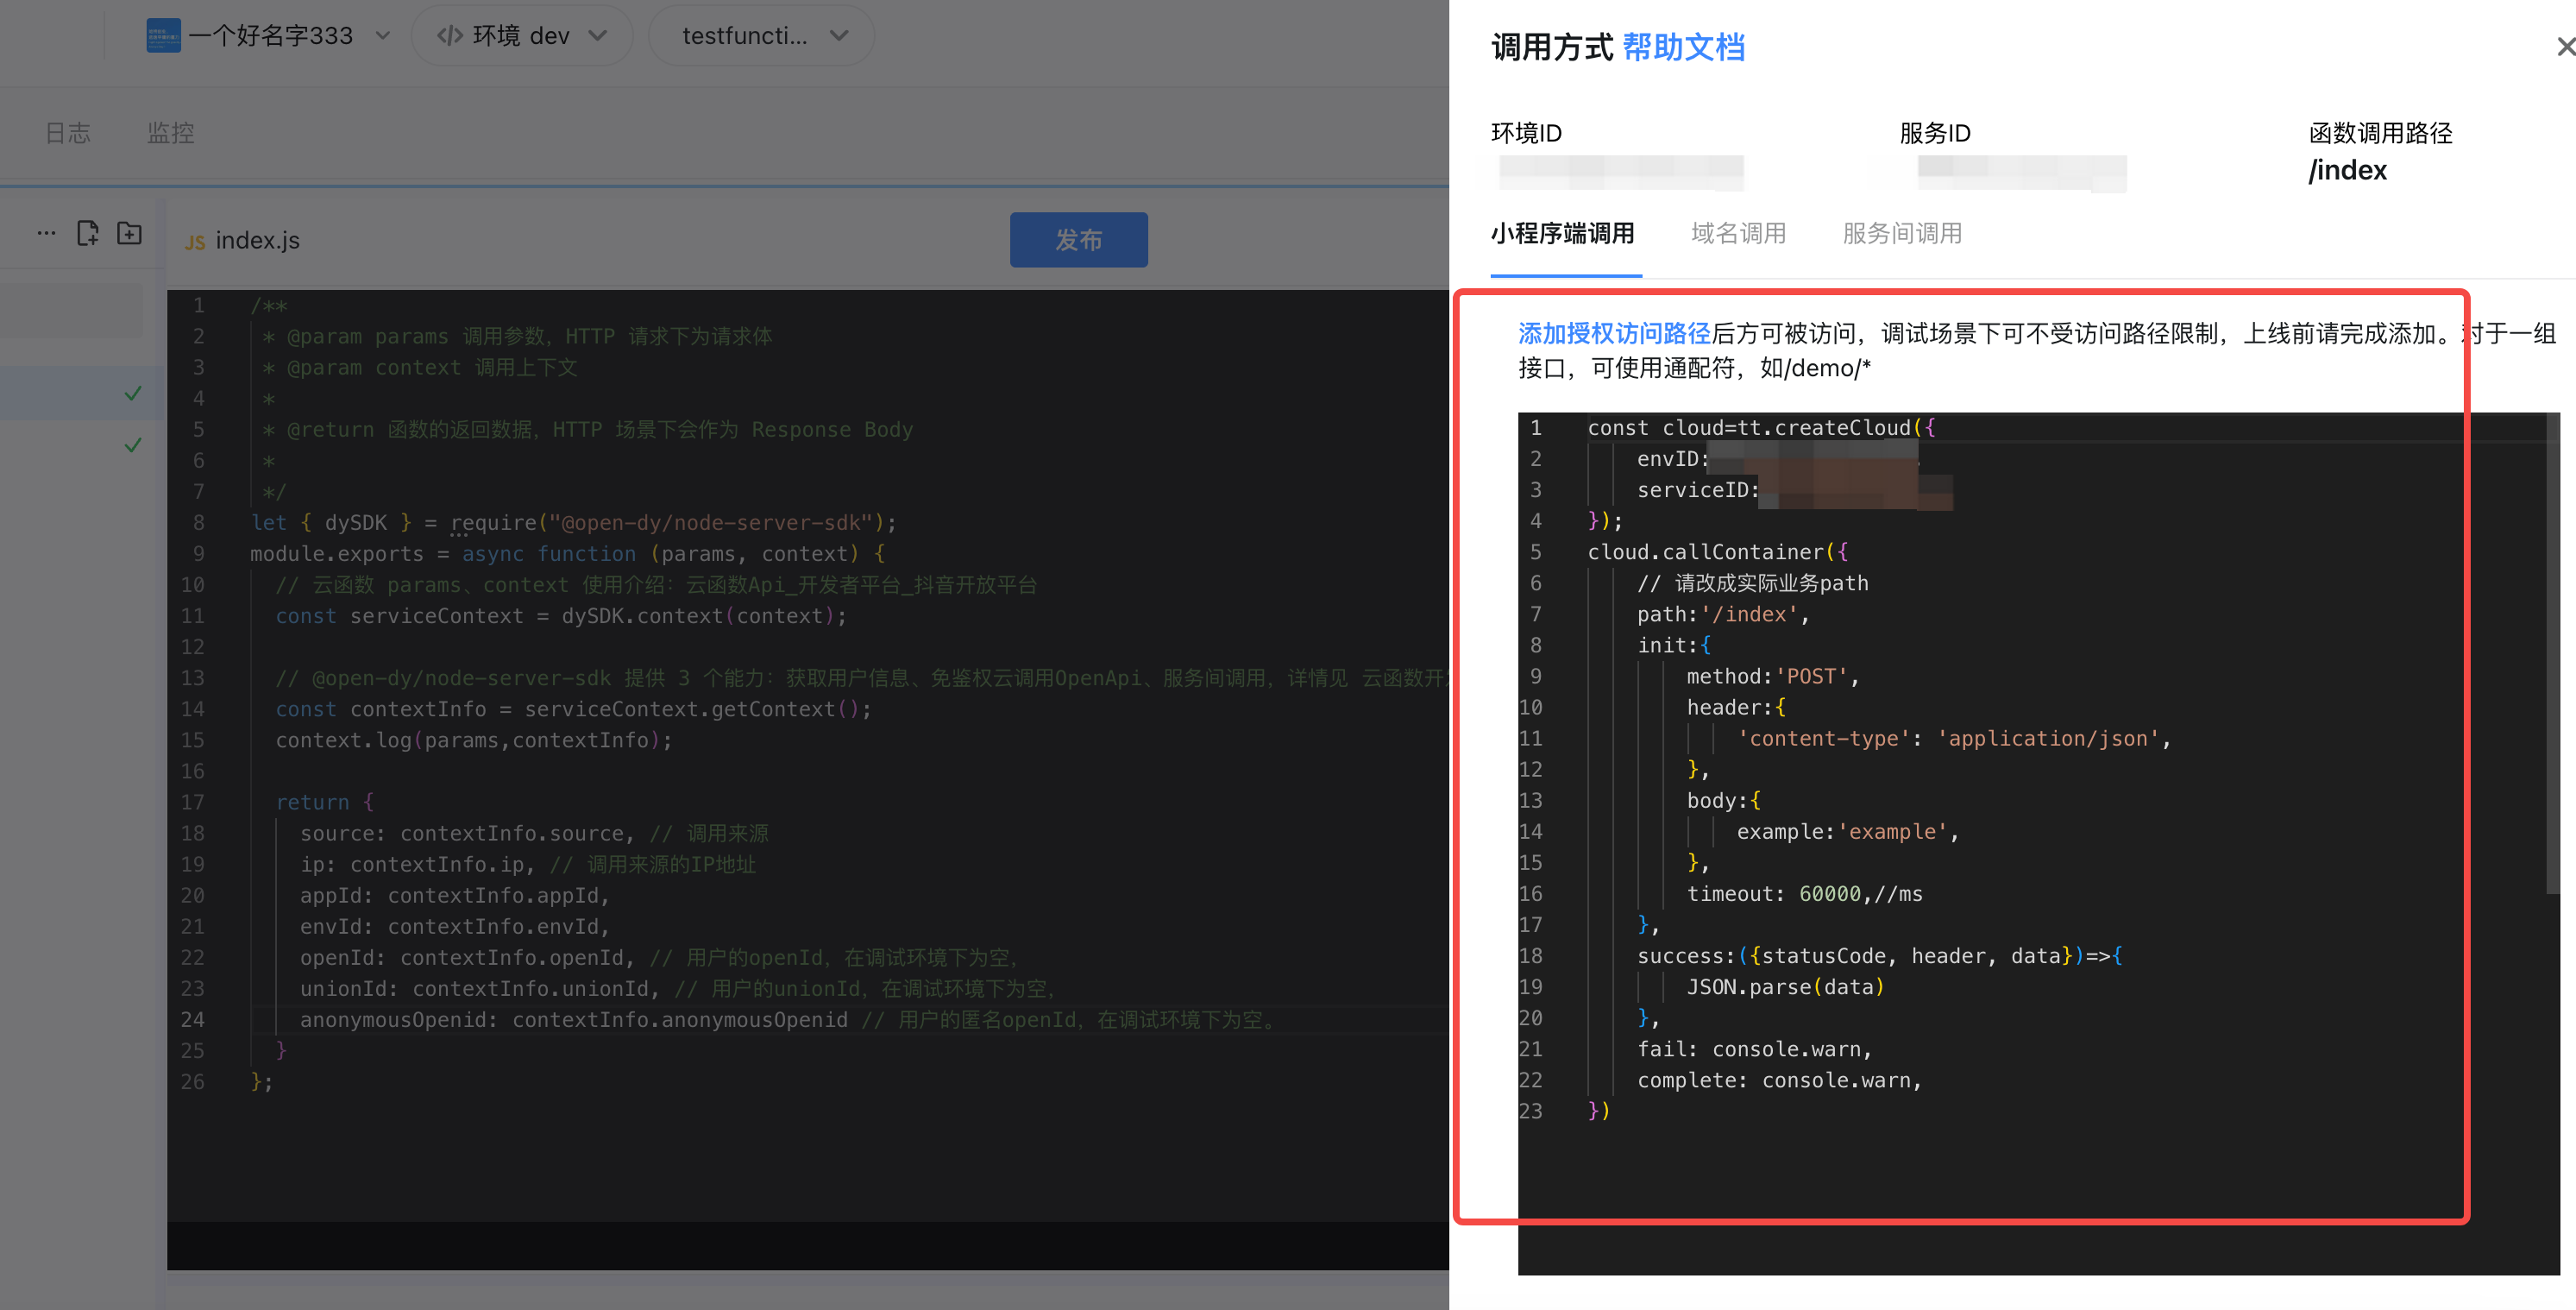Select the 小程序端调用 tab
Image resolution: width=2576 pixels, height=1310 pixels.
tap(1562, 233)
